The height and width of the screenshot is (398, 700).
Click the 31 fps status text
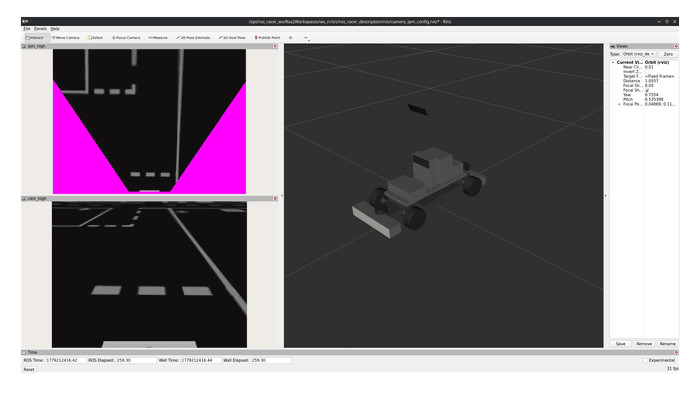[672, 369]
